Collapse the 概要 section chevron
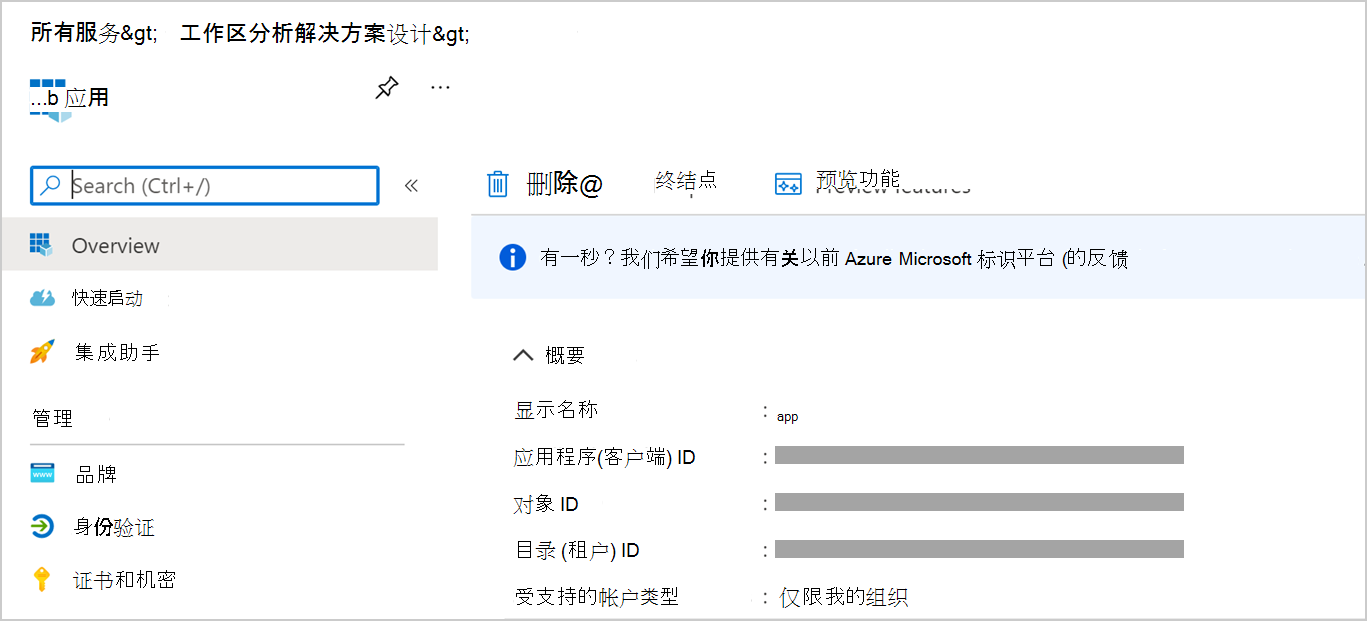 [523, 354]
